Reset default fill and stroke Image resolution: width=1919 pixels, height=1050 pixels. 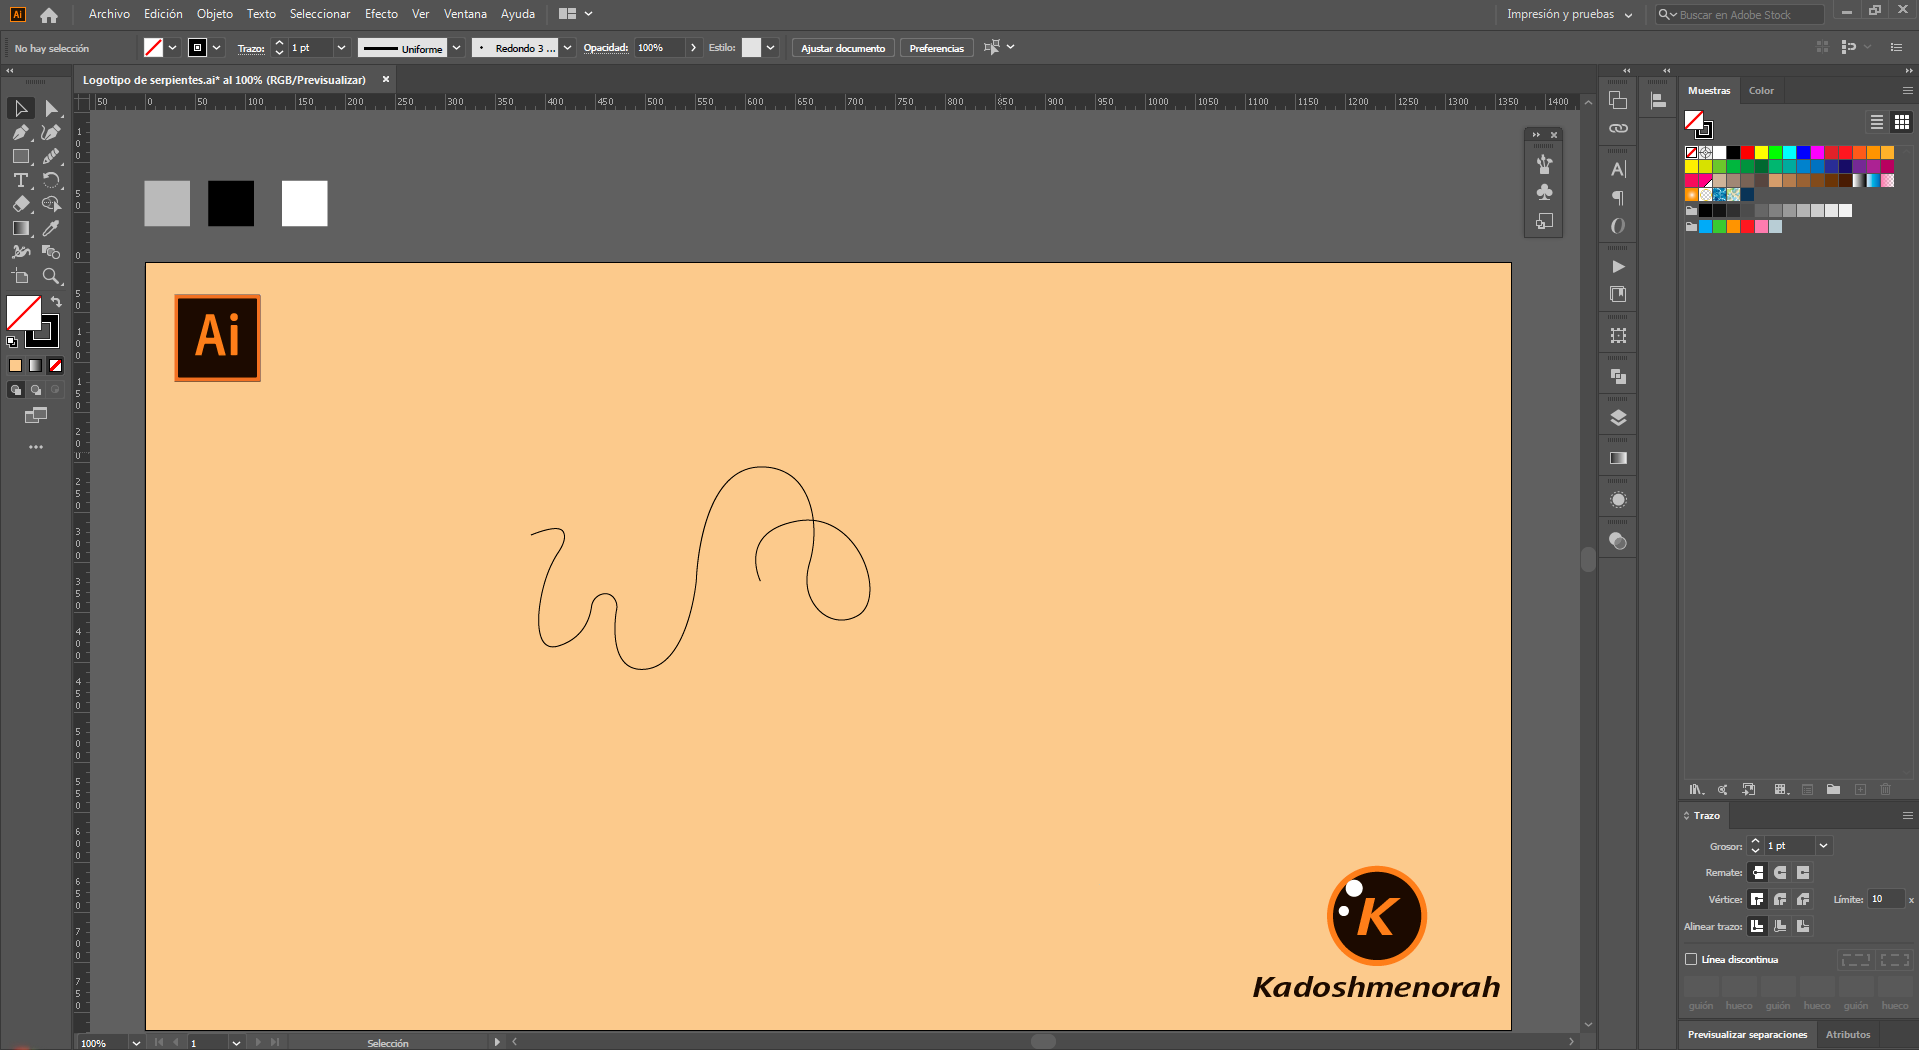pos(12,342)
